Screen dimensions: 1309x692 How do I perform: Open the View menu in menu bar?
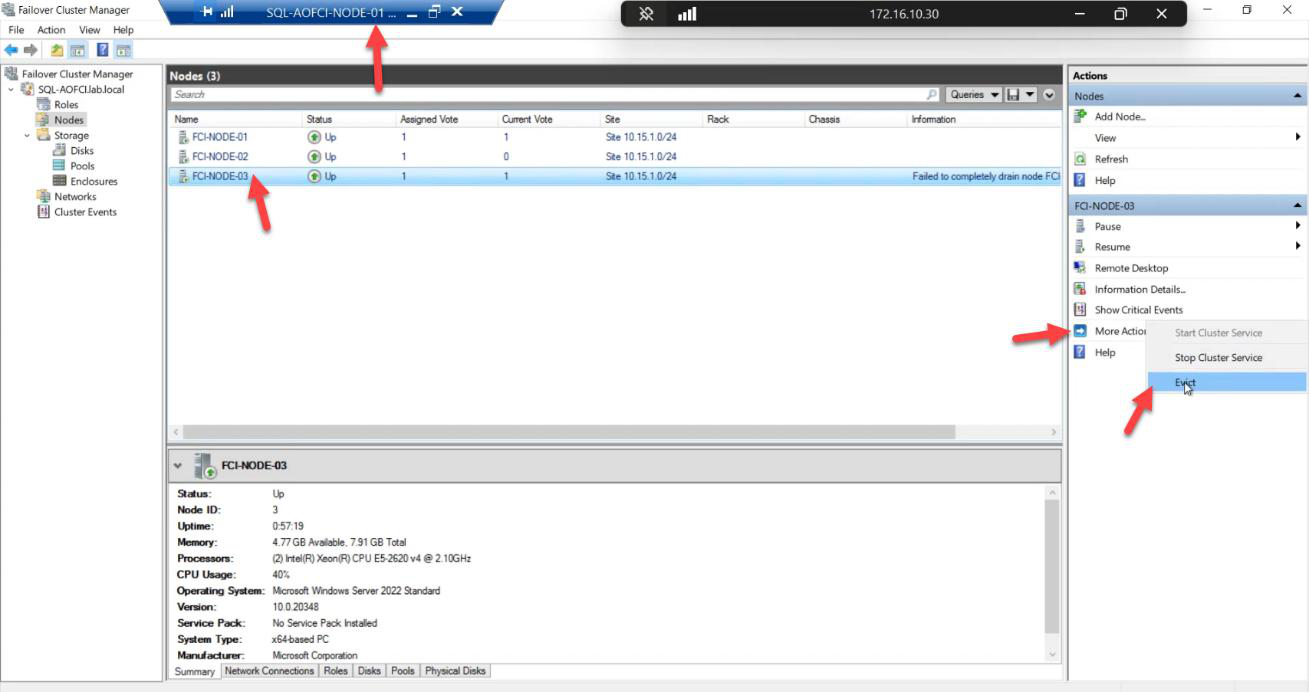tap(90, 30)
